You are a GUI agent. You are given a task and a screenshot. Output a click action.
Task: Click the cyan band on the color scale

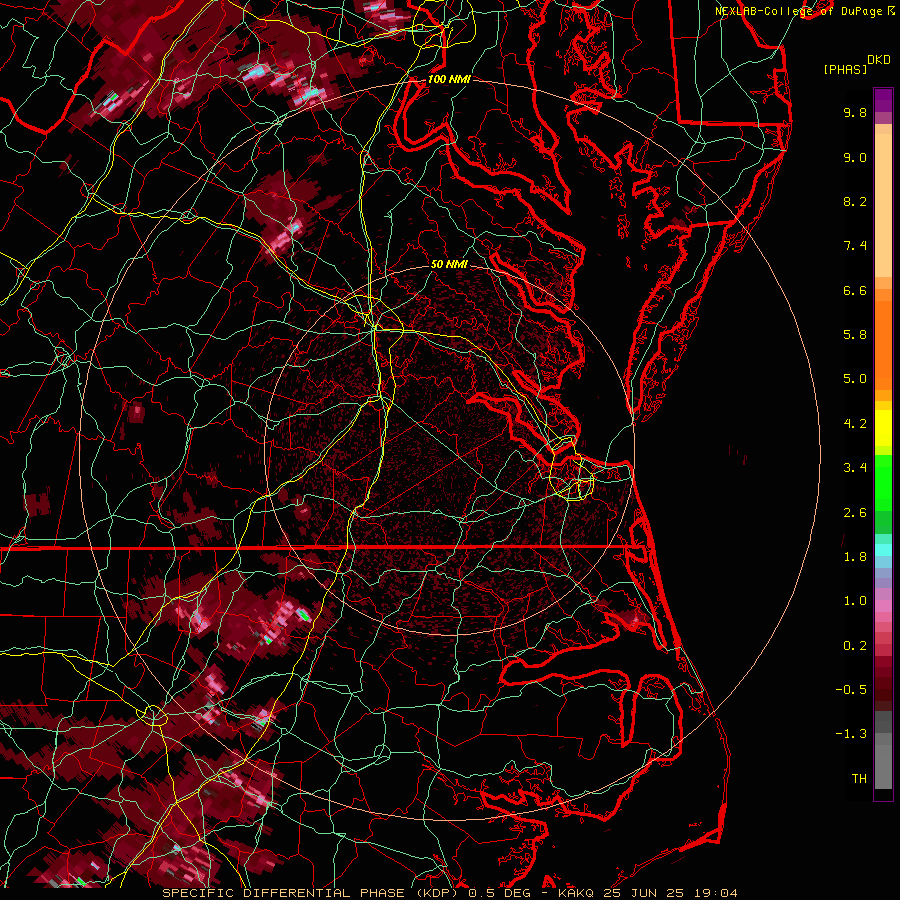point(883,550)
